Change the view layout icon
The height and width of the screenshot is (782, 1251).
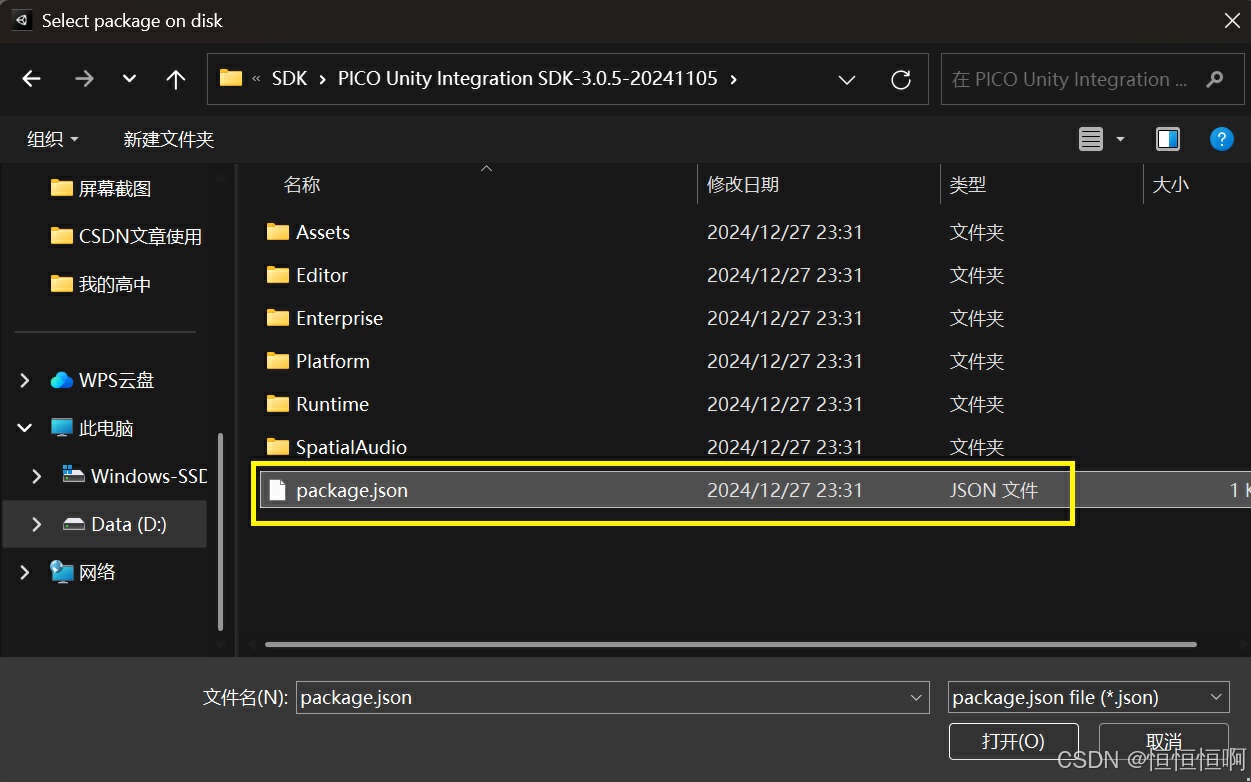click(x=1091, y=139)
